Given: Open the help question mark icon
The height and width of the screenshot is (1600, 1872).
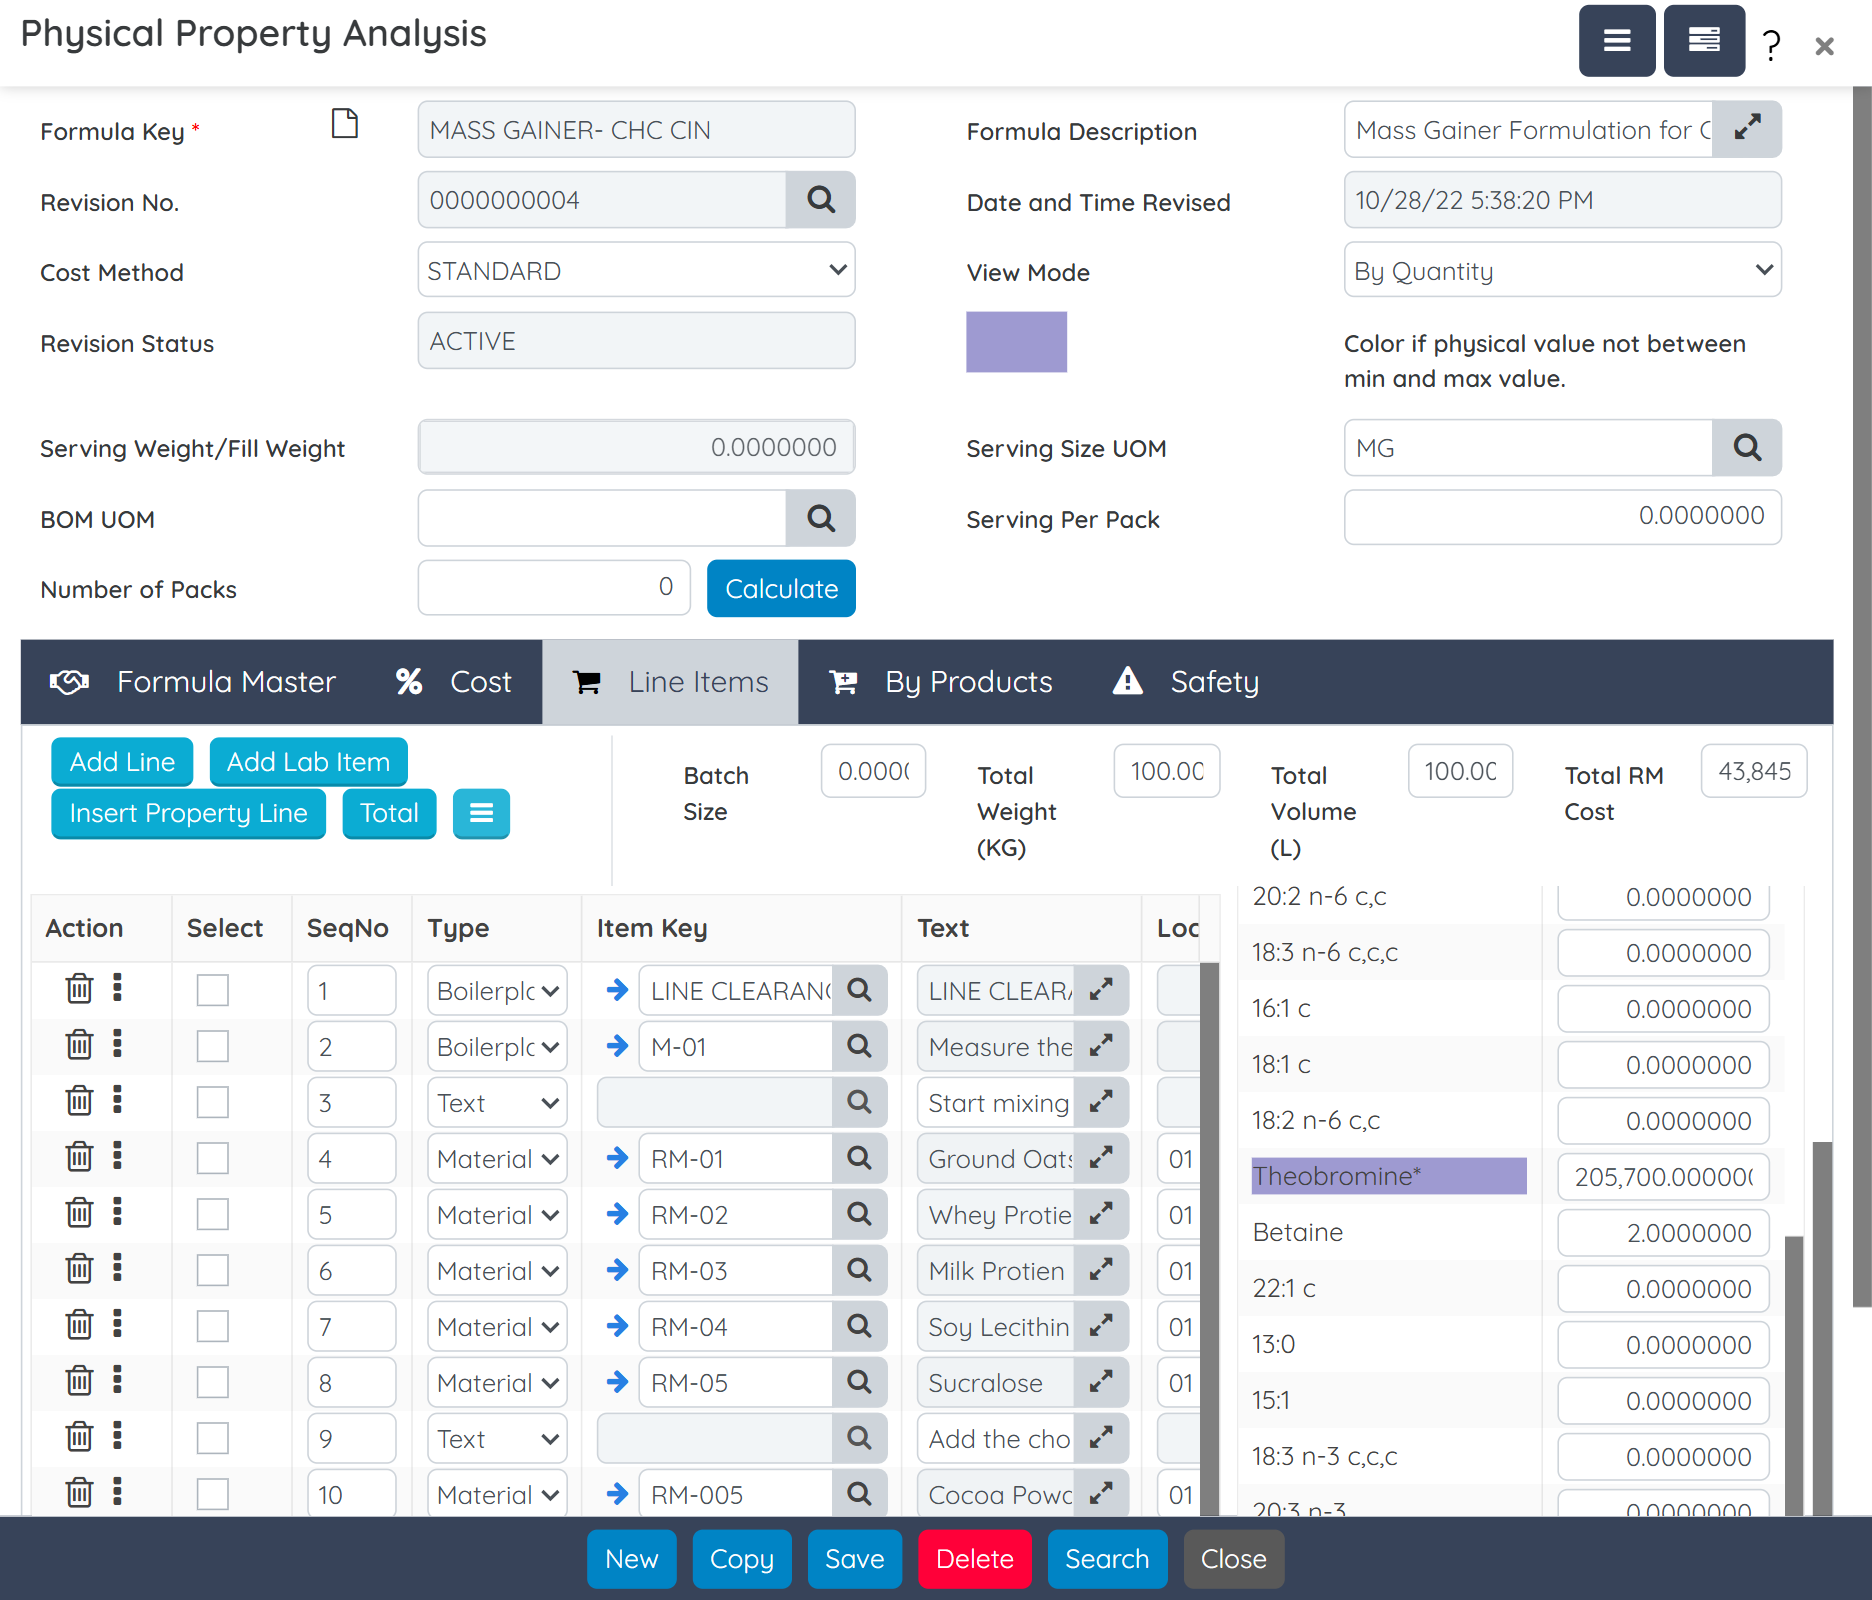Looking at the screenshot, I should tap(1771, 45).
